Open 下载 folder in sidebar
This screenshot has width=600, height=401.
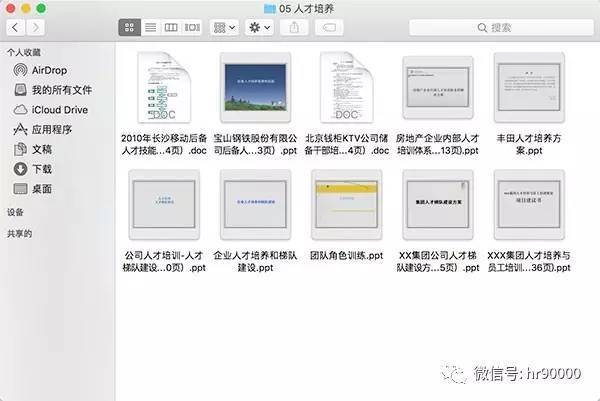pyautogui.click(x=43, y=168)
